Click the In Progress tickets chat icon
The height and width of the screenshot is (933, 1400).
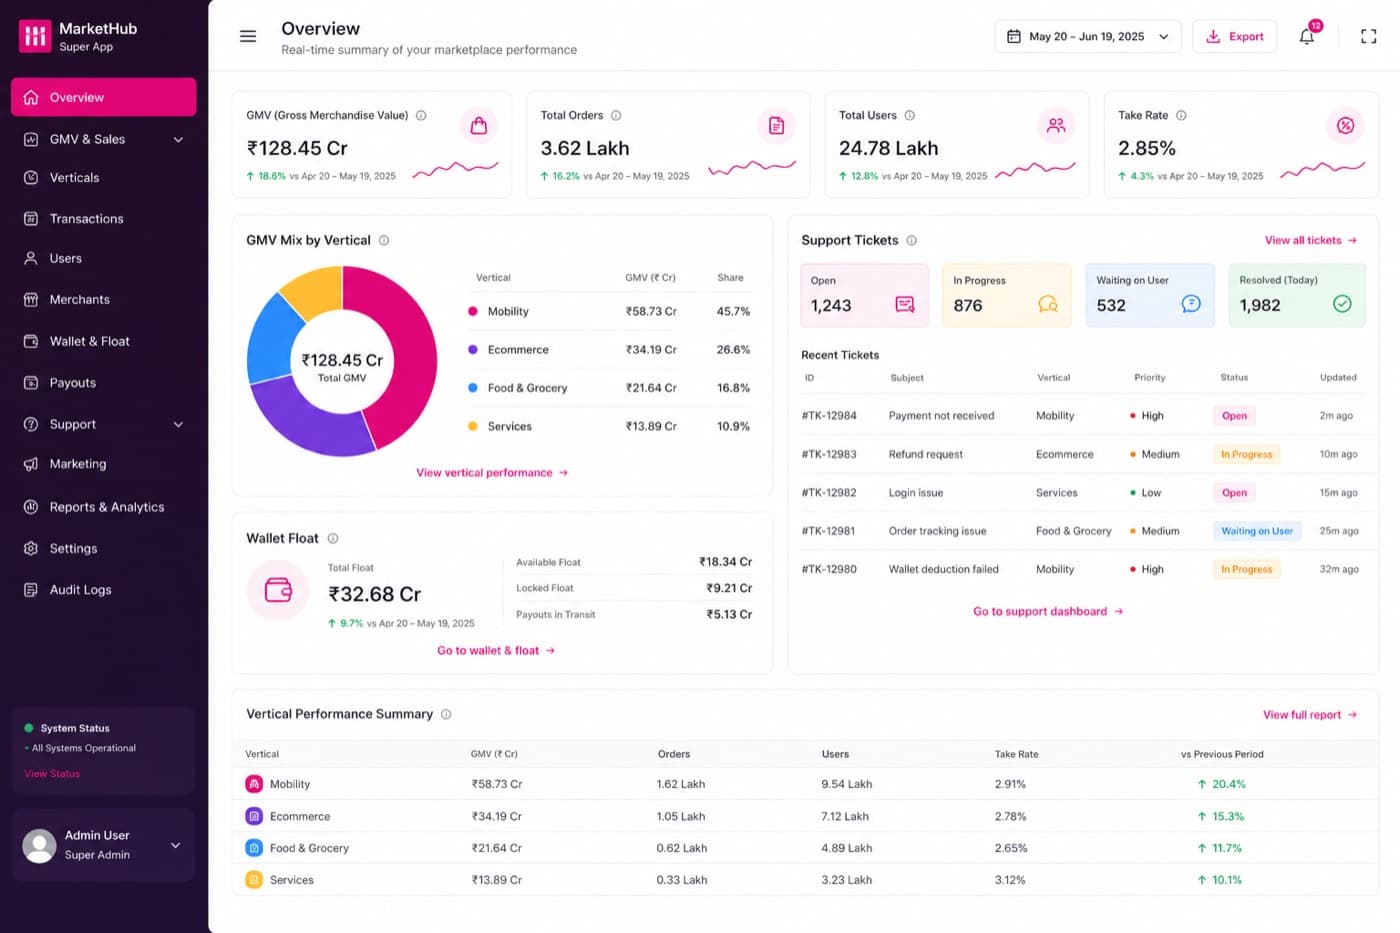click(1048, 304)
